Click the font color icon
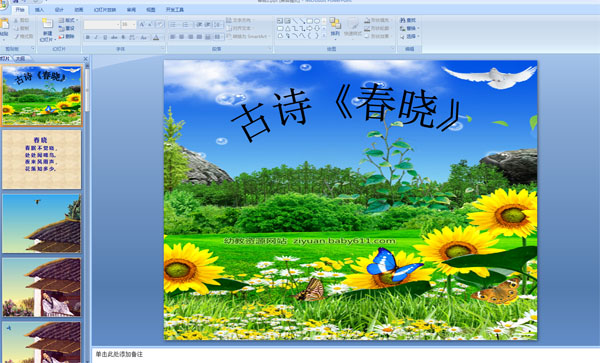This screenshot has height=363, width=600. click(x=156, y=37)
